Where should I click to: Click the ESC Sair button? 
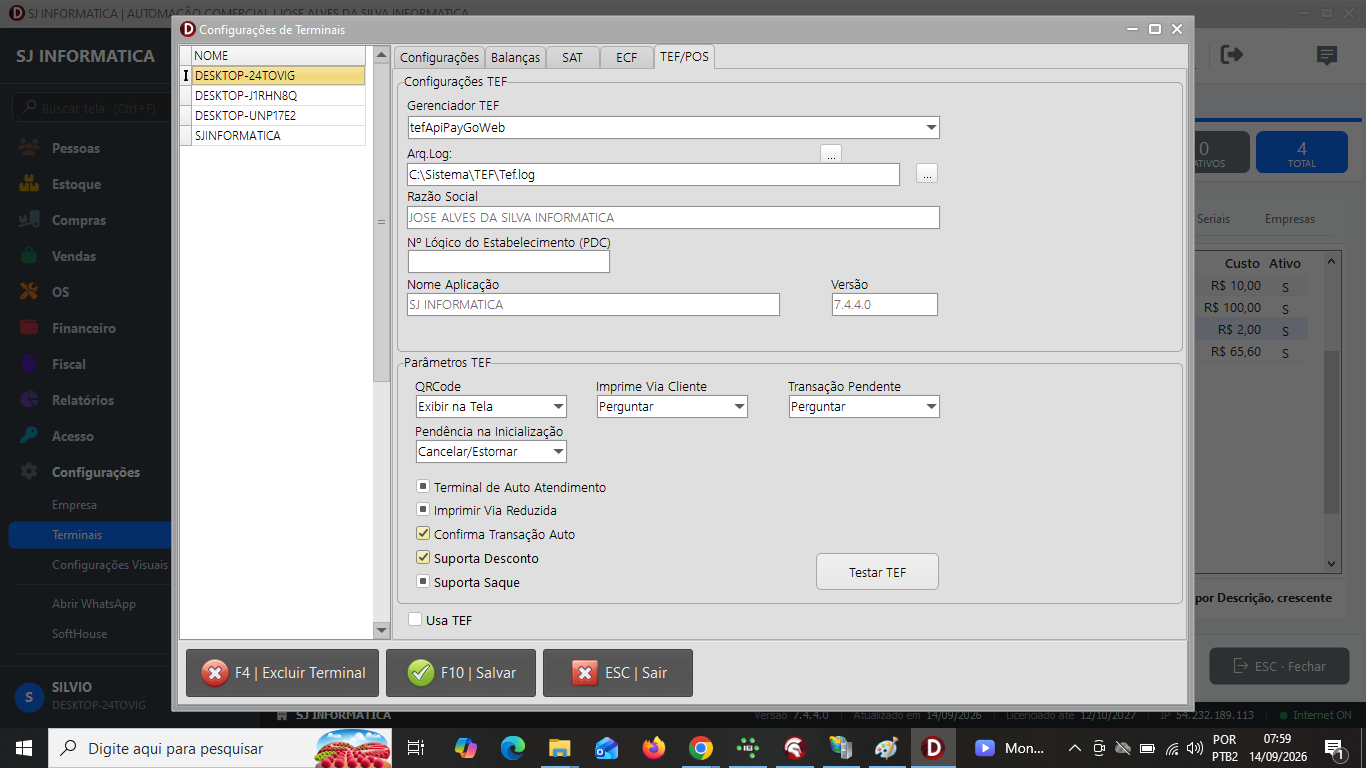[618, 673]
